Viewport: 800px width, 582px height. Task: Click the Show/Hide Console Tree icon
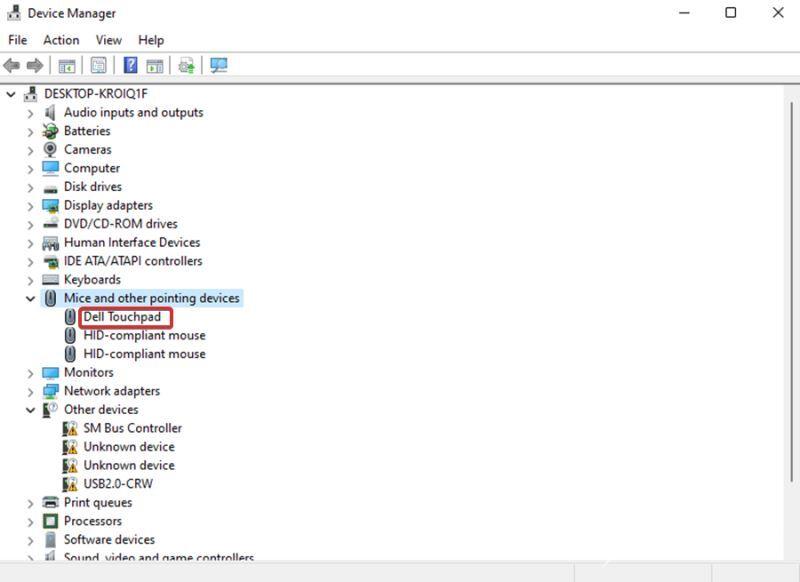pos(66,66)
